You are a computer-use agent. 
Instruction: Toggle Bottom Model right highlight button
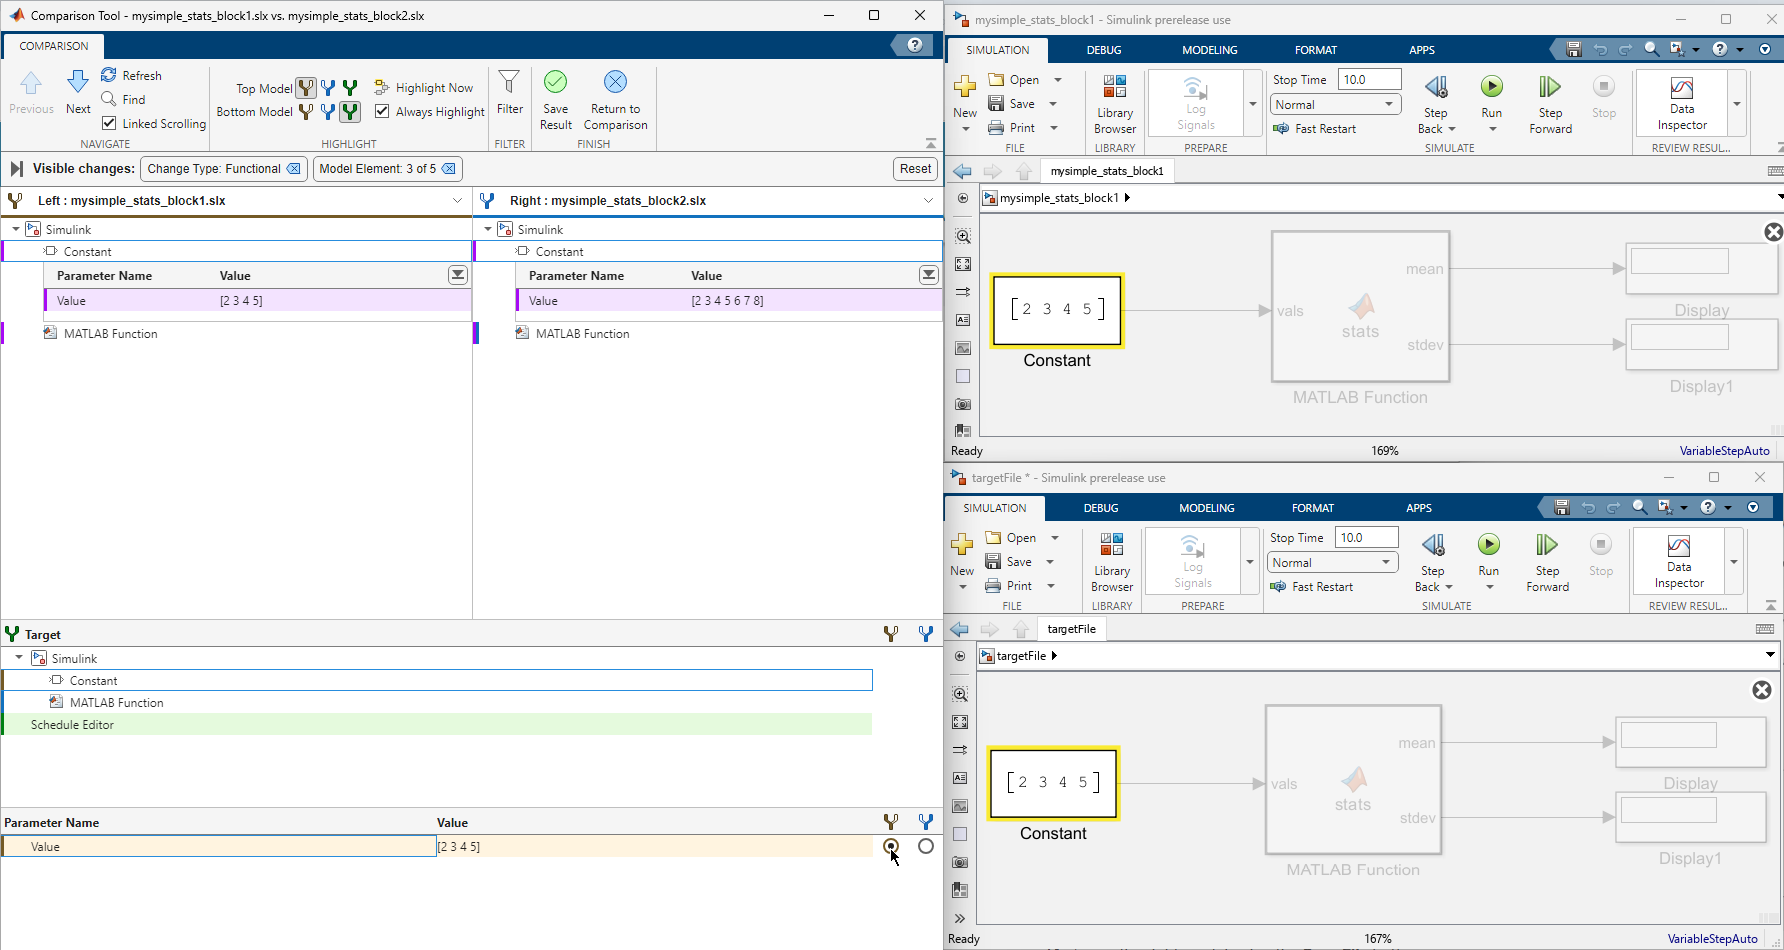[350, 112]
